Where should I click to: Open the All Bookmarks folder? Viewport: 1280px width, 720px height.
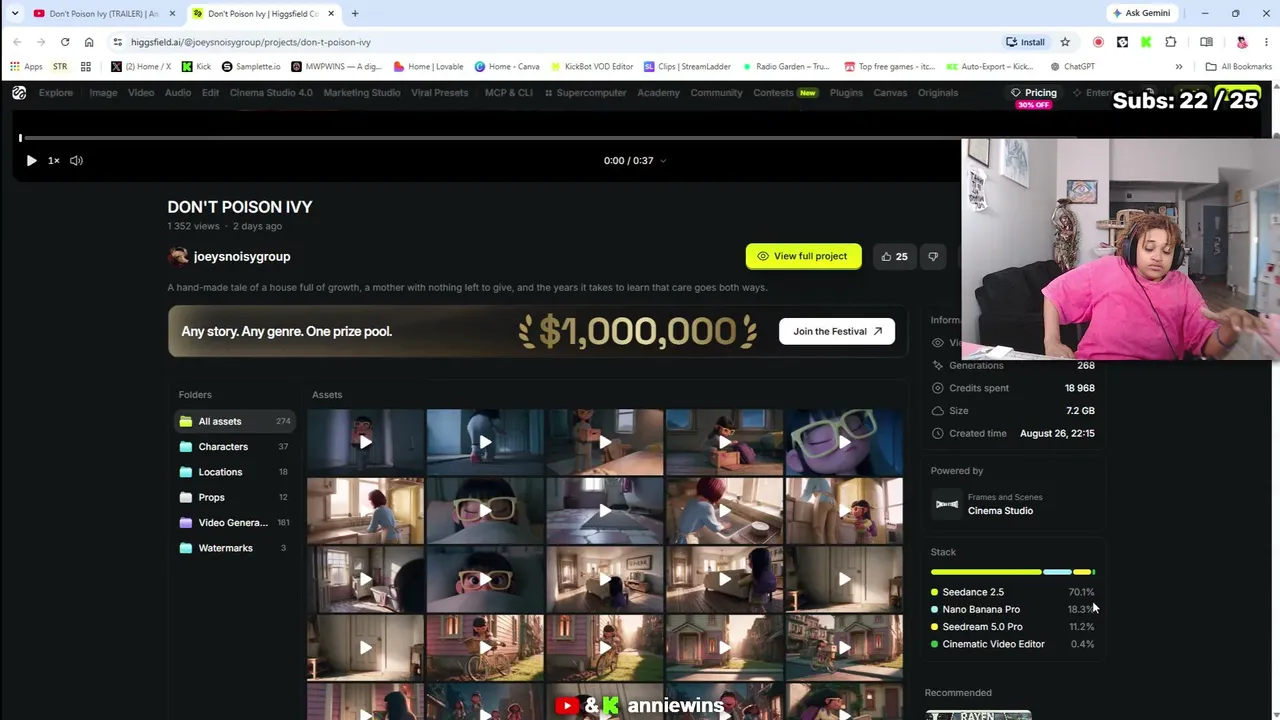(1238, 67)
